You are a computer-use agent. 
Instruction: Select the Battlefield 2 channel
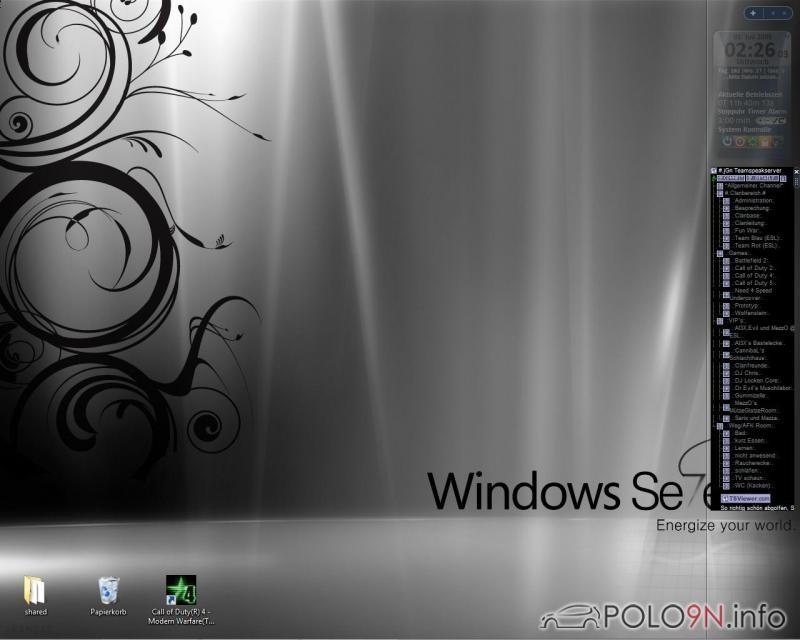click(760, 260)
